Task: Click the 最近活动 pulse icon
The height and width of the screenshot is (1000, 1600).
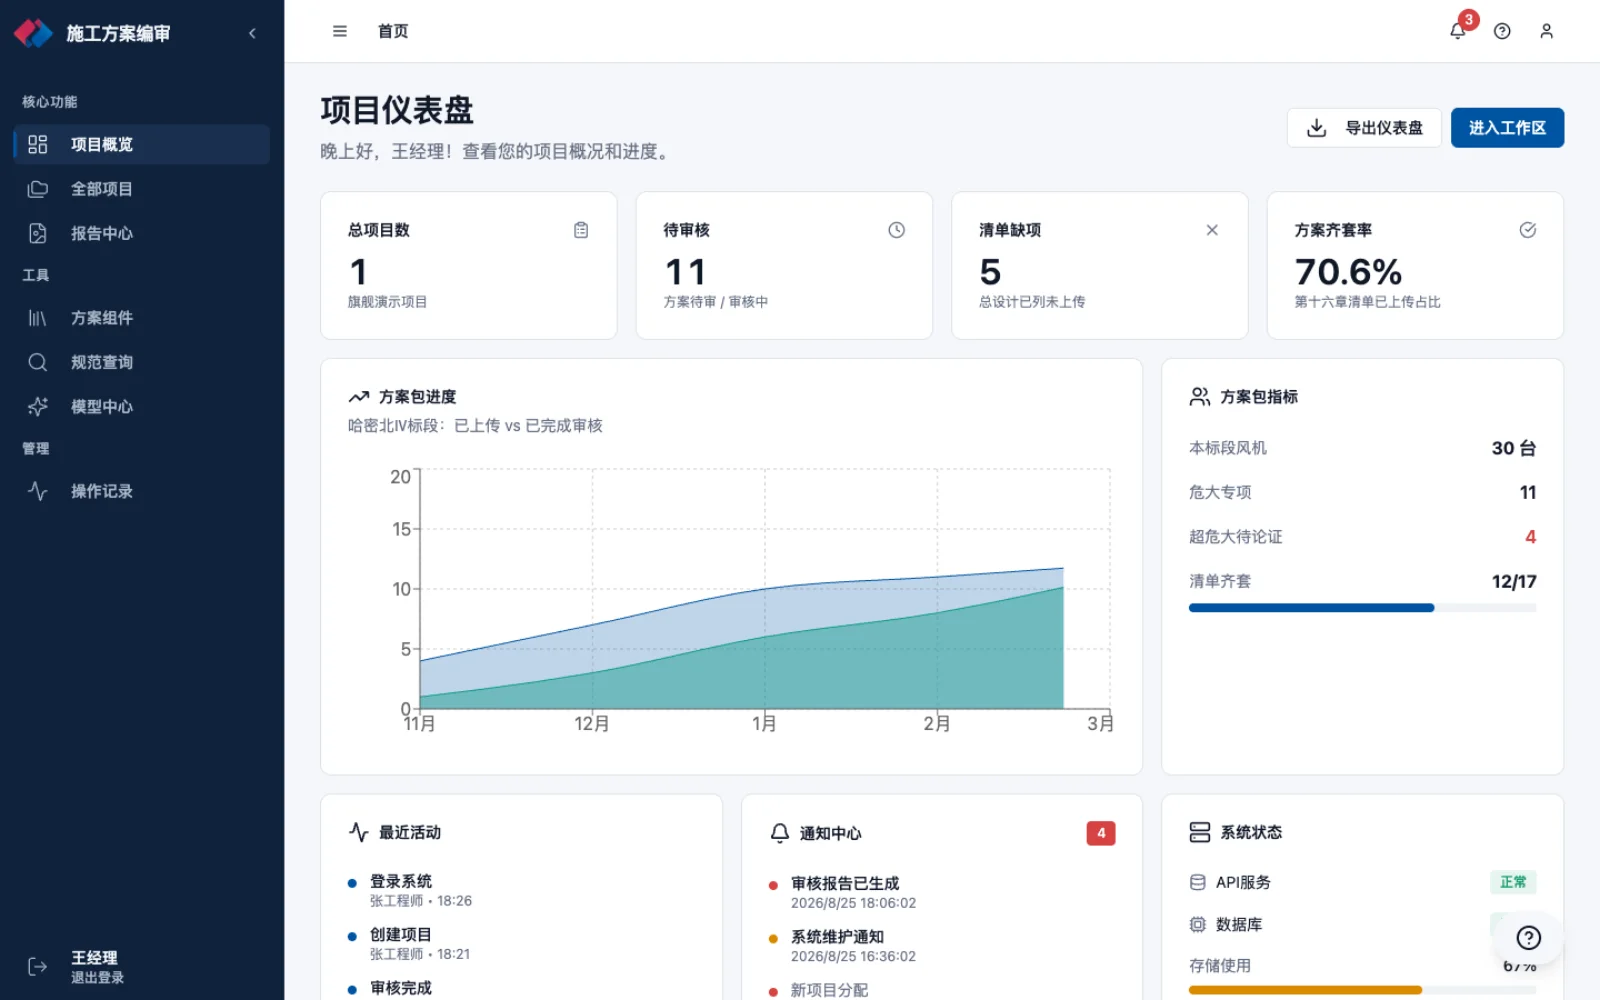Action: click(359, 832)
